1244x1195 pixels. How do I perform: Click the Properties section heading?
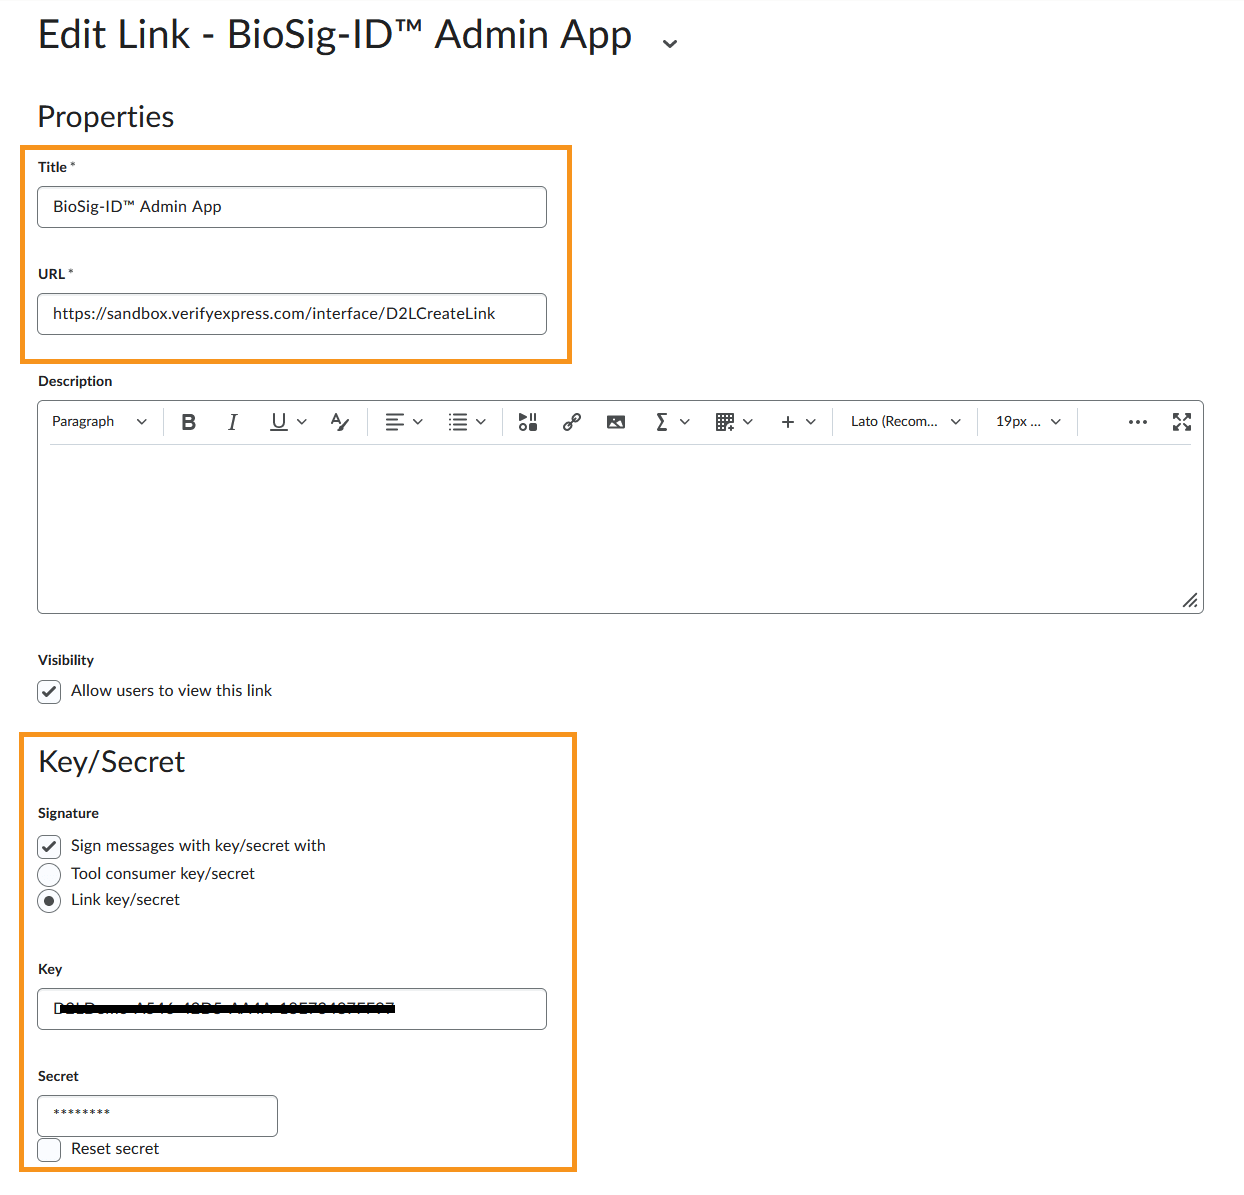point(106,117)
